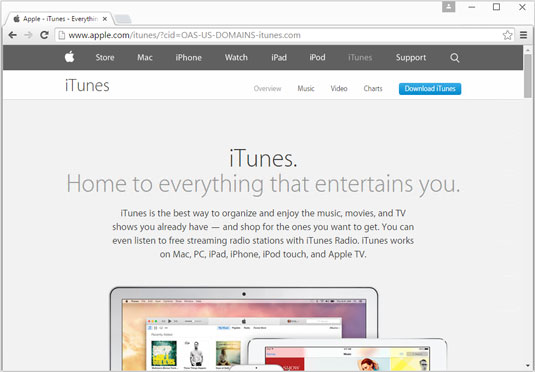The height and width of the screenshot is (372, 535).
Task: Open the Video sub-navigation link
Action: pyautogui.click(x=339, y=89)
